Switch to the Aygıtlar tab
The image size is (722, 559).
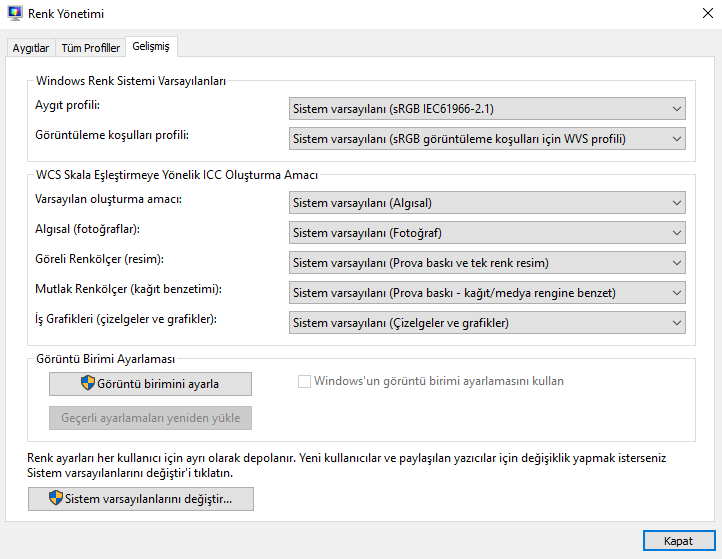31,48
